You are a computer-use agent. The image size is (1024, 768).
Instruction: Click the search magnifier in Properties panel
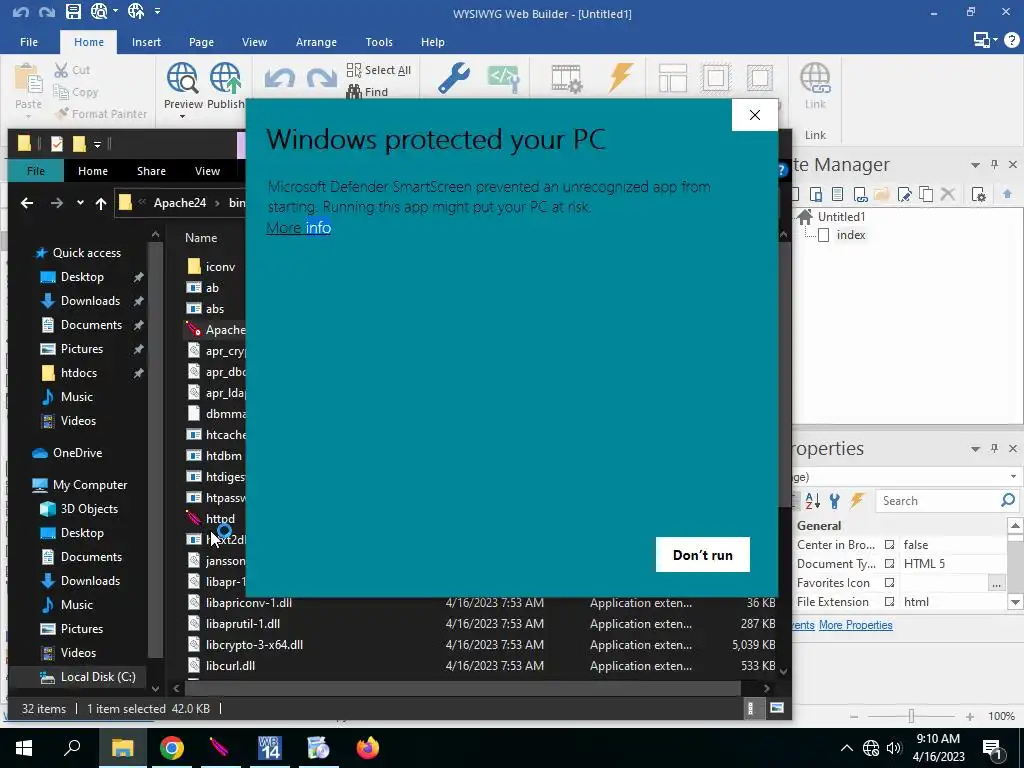1008,501
